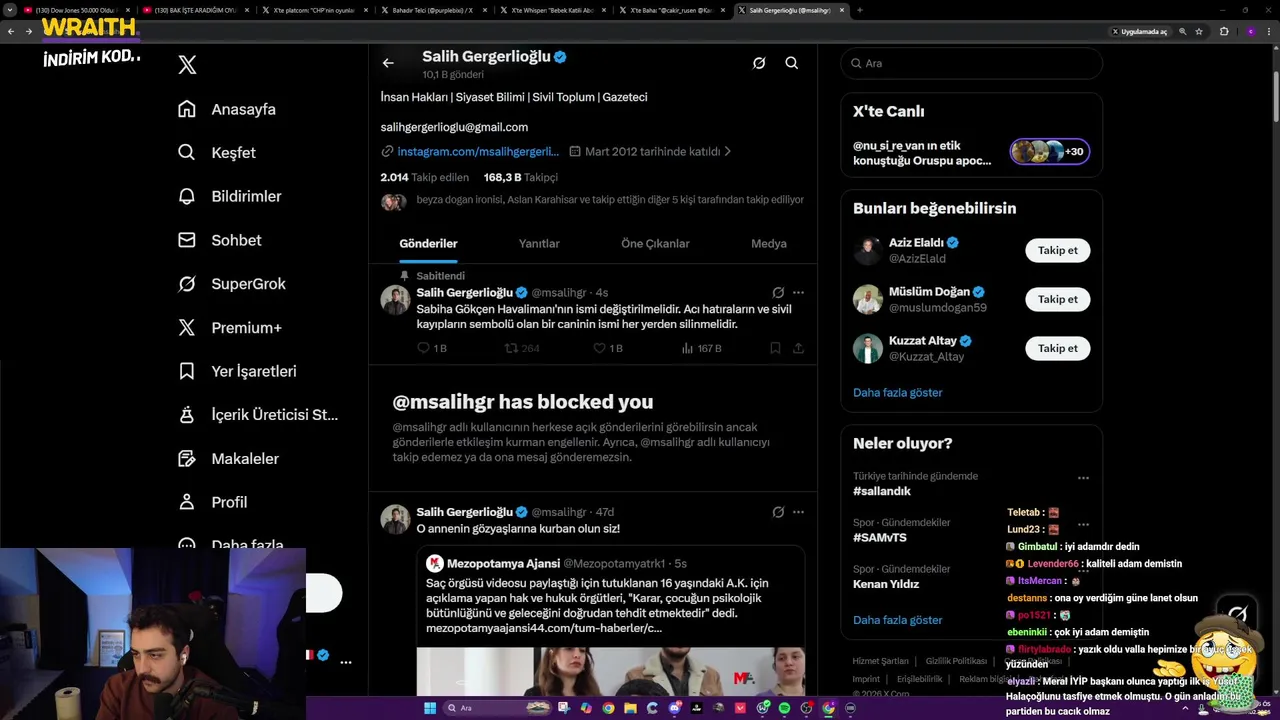The image size is (1280, 720).
Task: Open floating Grok button bottom right
Action: pos(1237,613)
